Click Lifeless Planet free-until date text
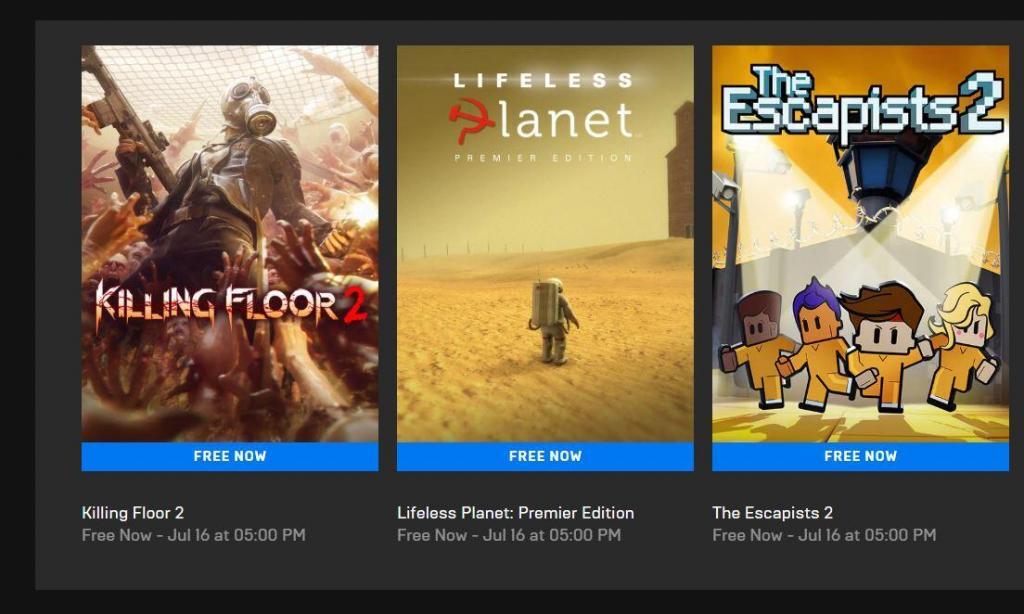The width and height of the screenshot is (1024, 614). (509, 535)
